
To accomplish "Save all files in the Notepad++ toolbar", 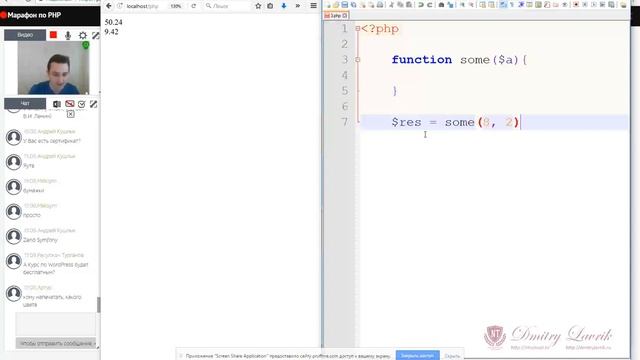I will coord(353,5).
